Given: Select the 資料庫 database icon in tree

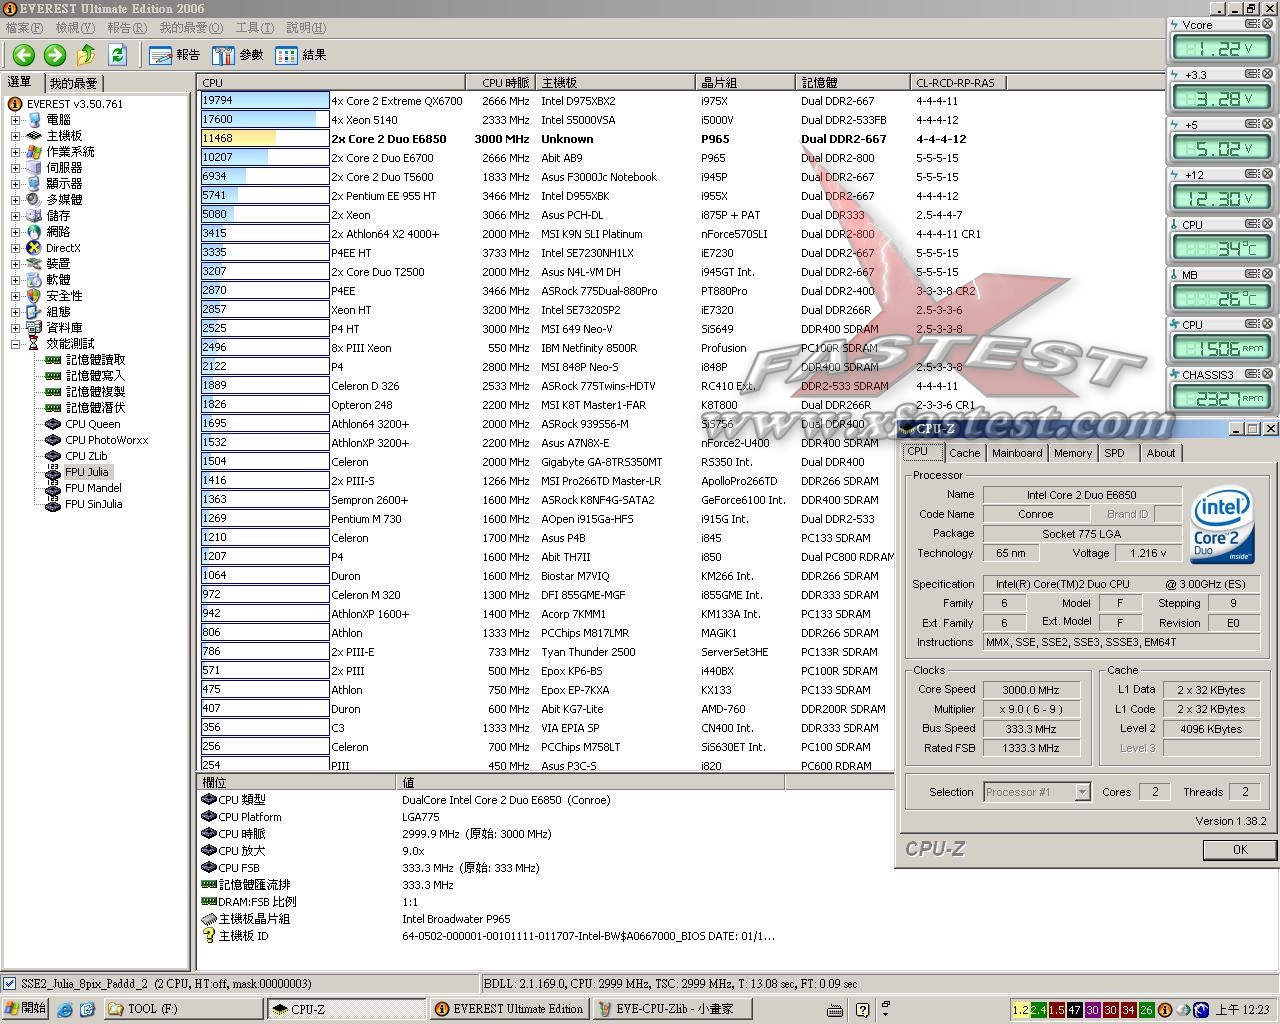Looking at the screenshot, I should [x=34, y=328].
